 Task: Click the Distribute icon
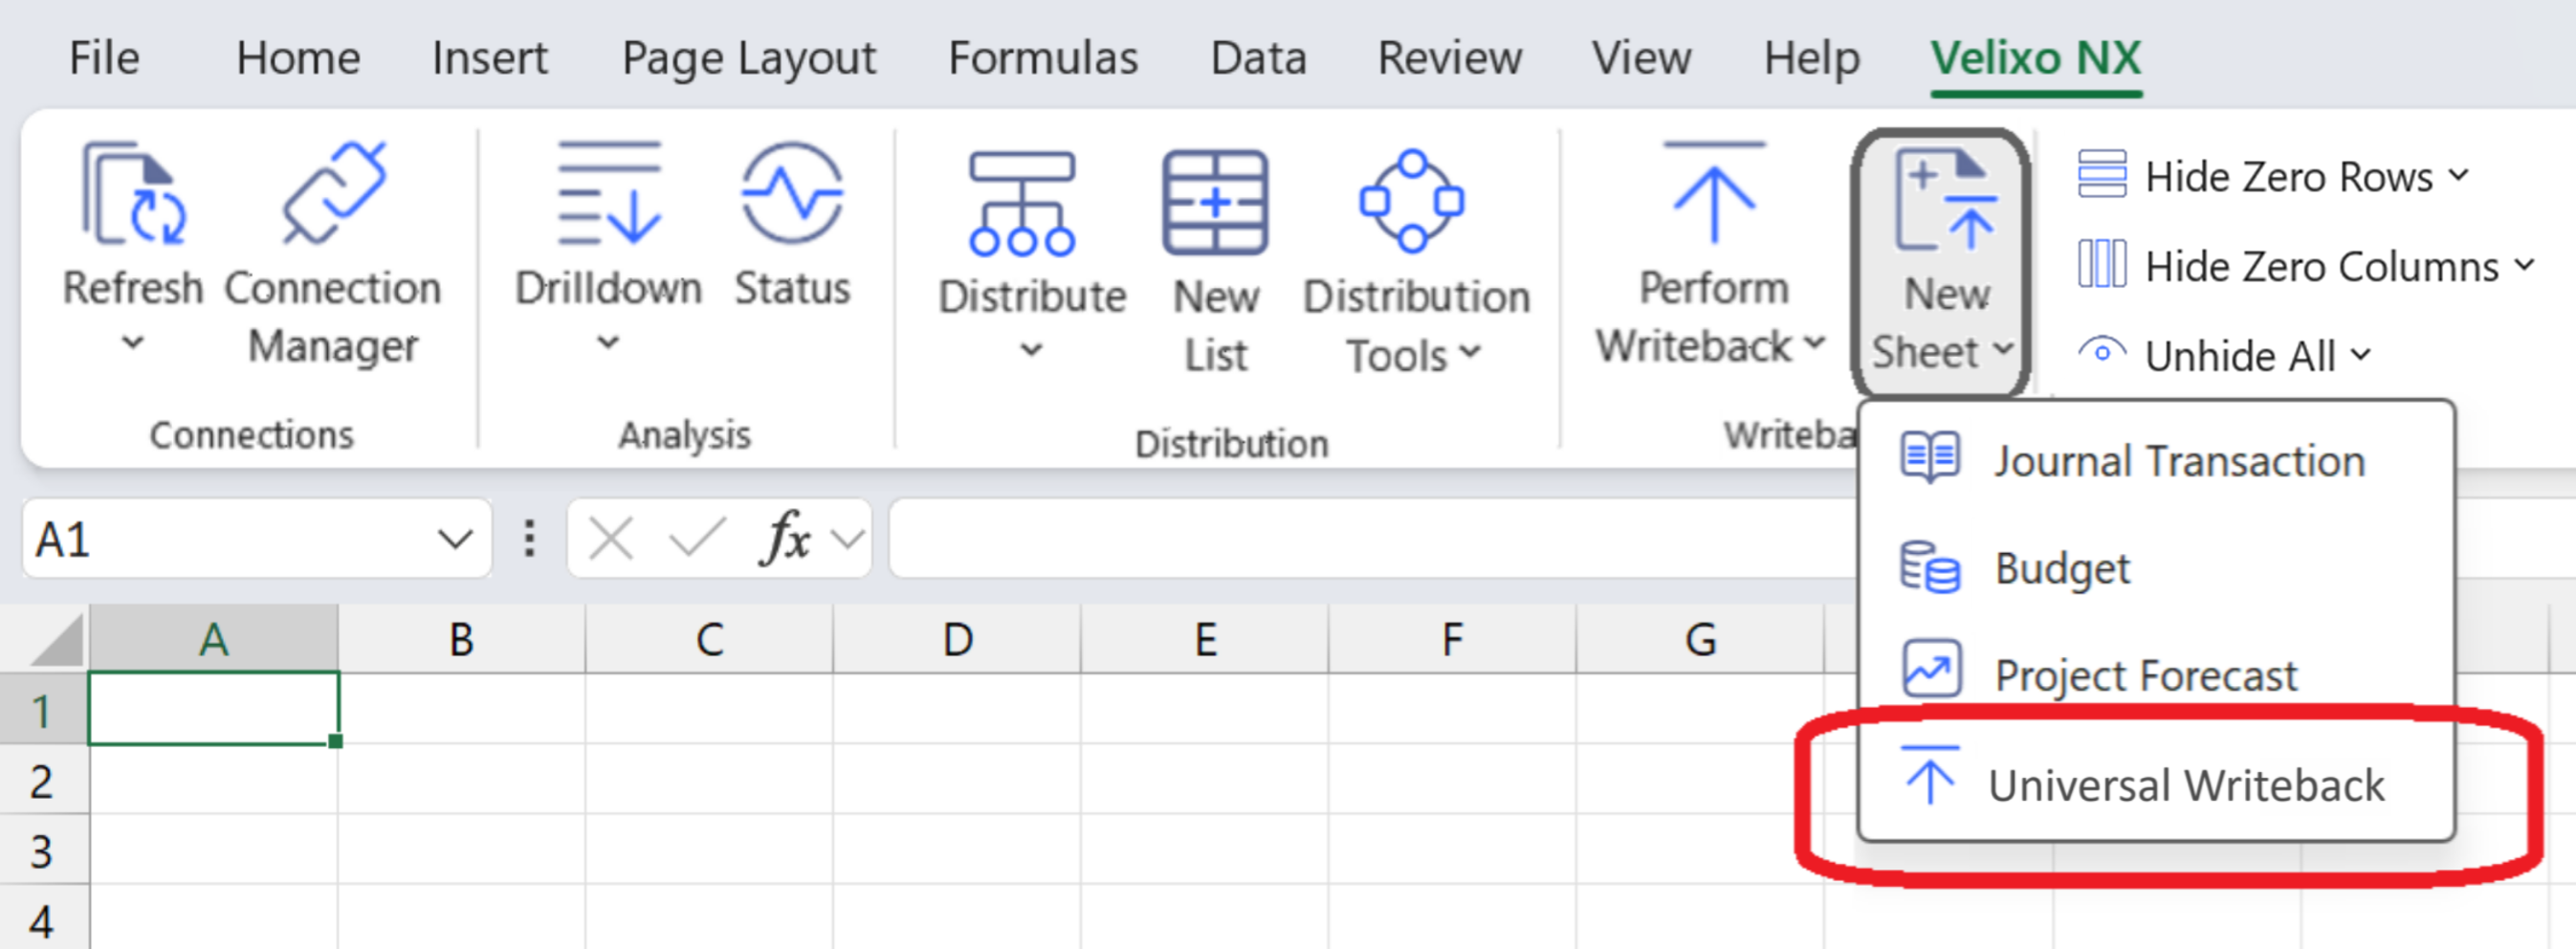coord(1021,203)
